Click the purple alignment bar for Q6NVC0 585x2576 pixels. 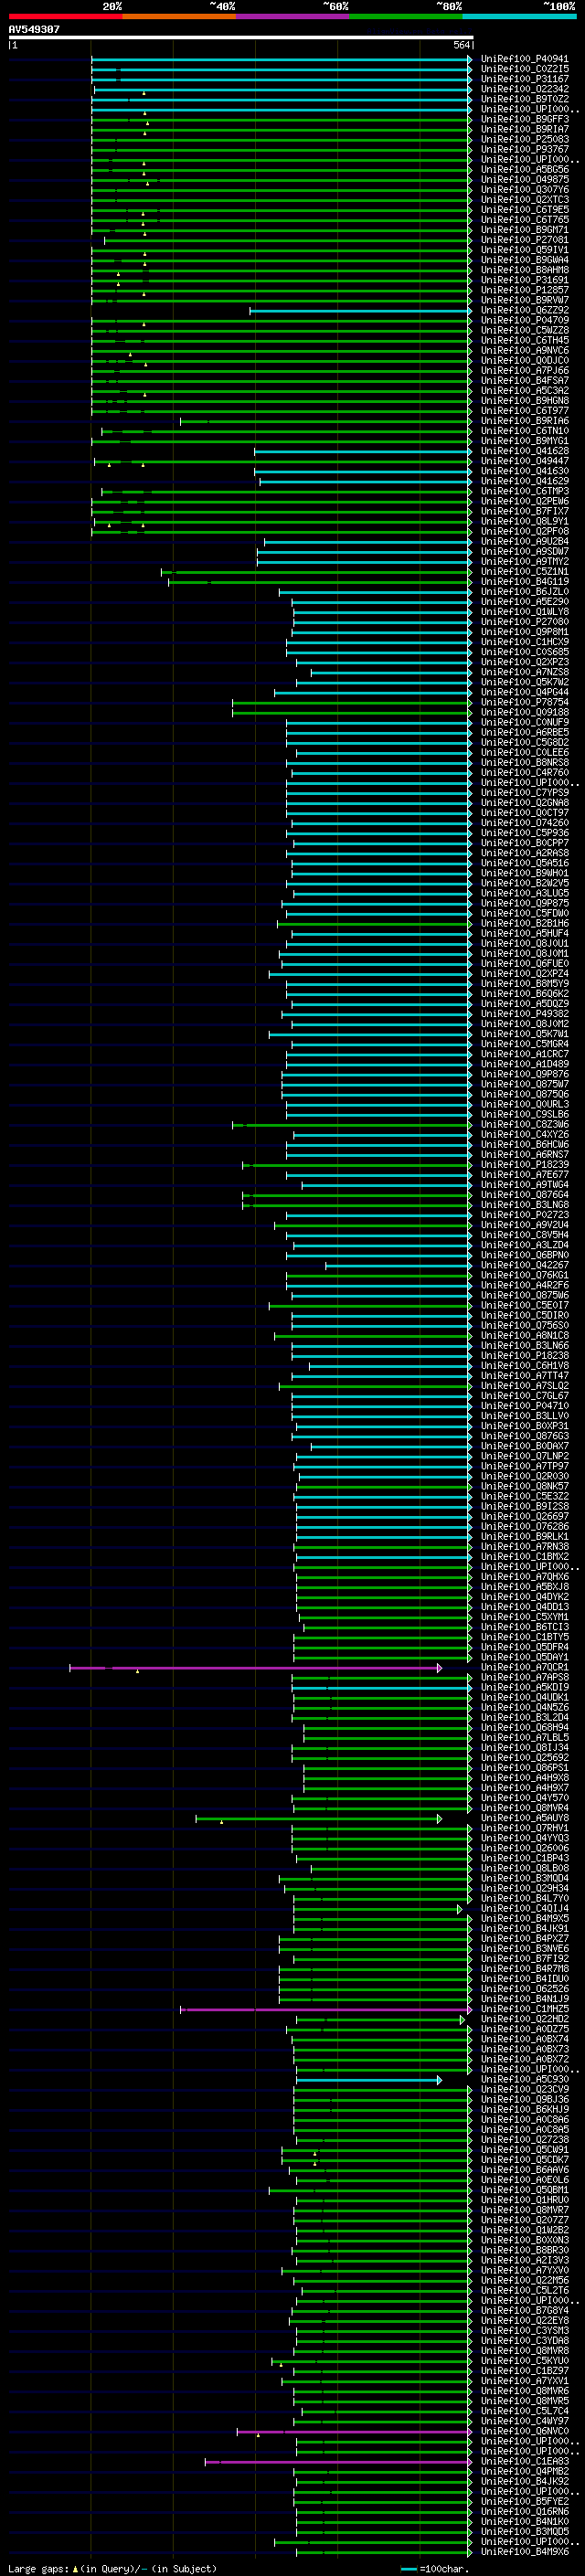(354, 2432)
